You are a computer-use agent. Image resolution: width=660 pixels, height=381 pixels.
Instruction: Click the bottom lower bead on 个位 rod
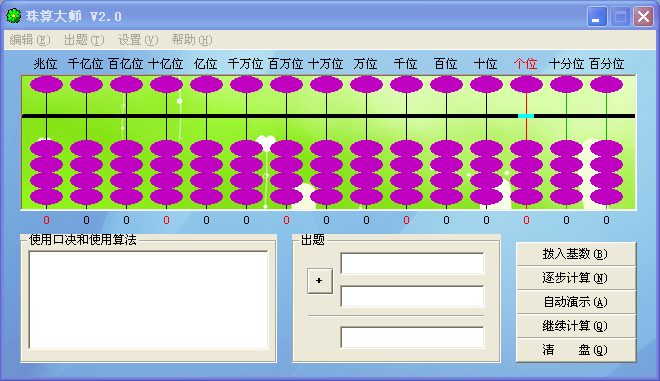[526, 197]
